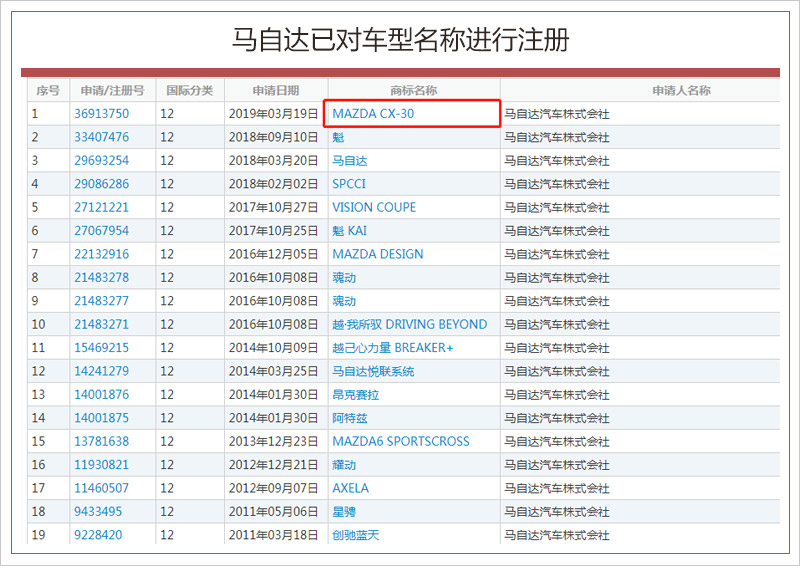Select the date 2018年02月02日

[x=273, y=184]
